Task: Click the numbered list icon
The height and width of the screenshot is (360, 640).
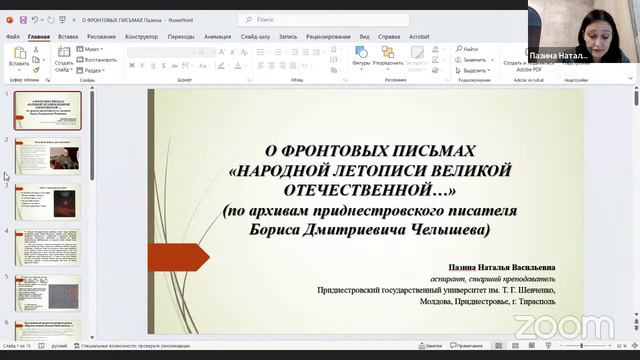Action: tap(278, 52)
